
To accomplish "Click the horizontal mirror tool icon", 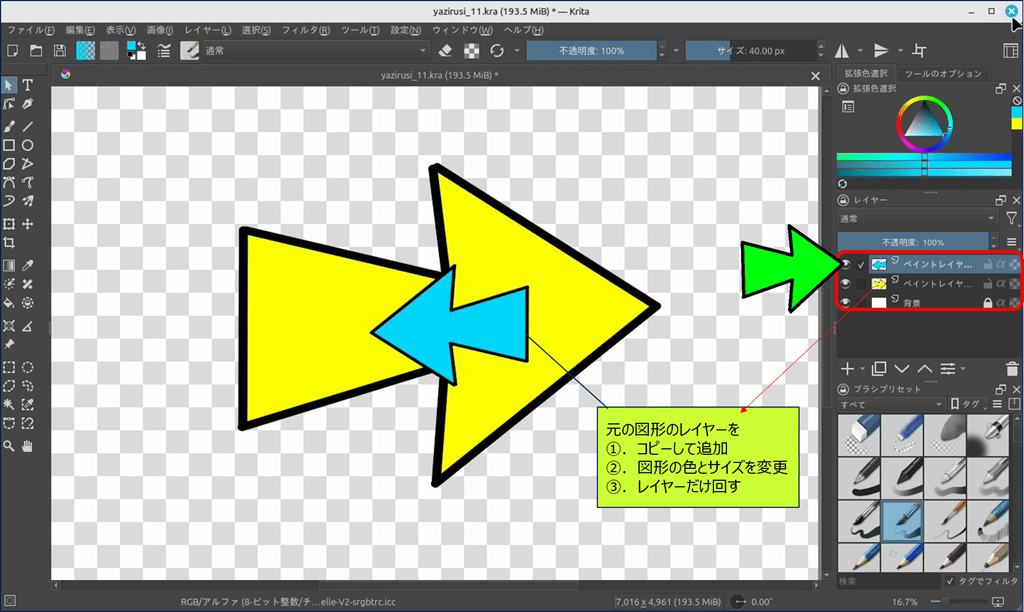I will [x=842, y=50].
